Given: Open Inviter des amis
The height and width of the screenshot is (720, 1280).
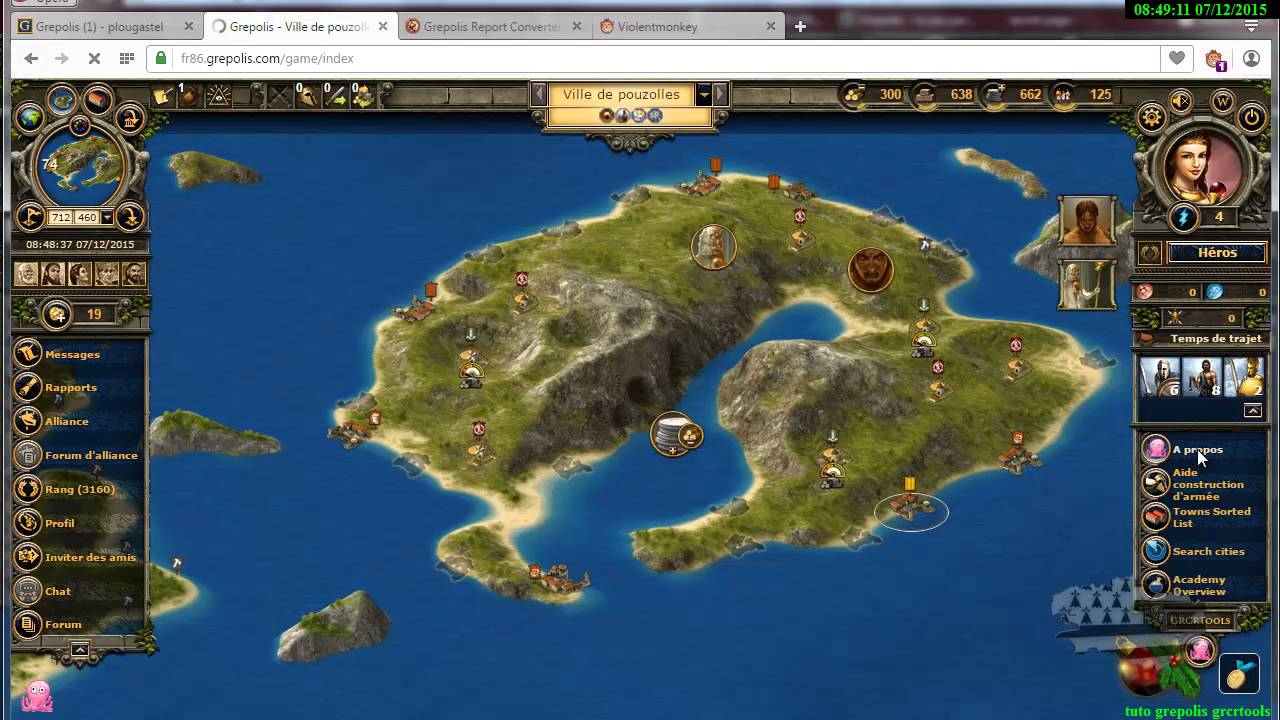Looking at the screenshot, I should click(x=90, y=557).
